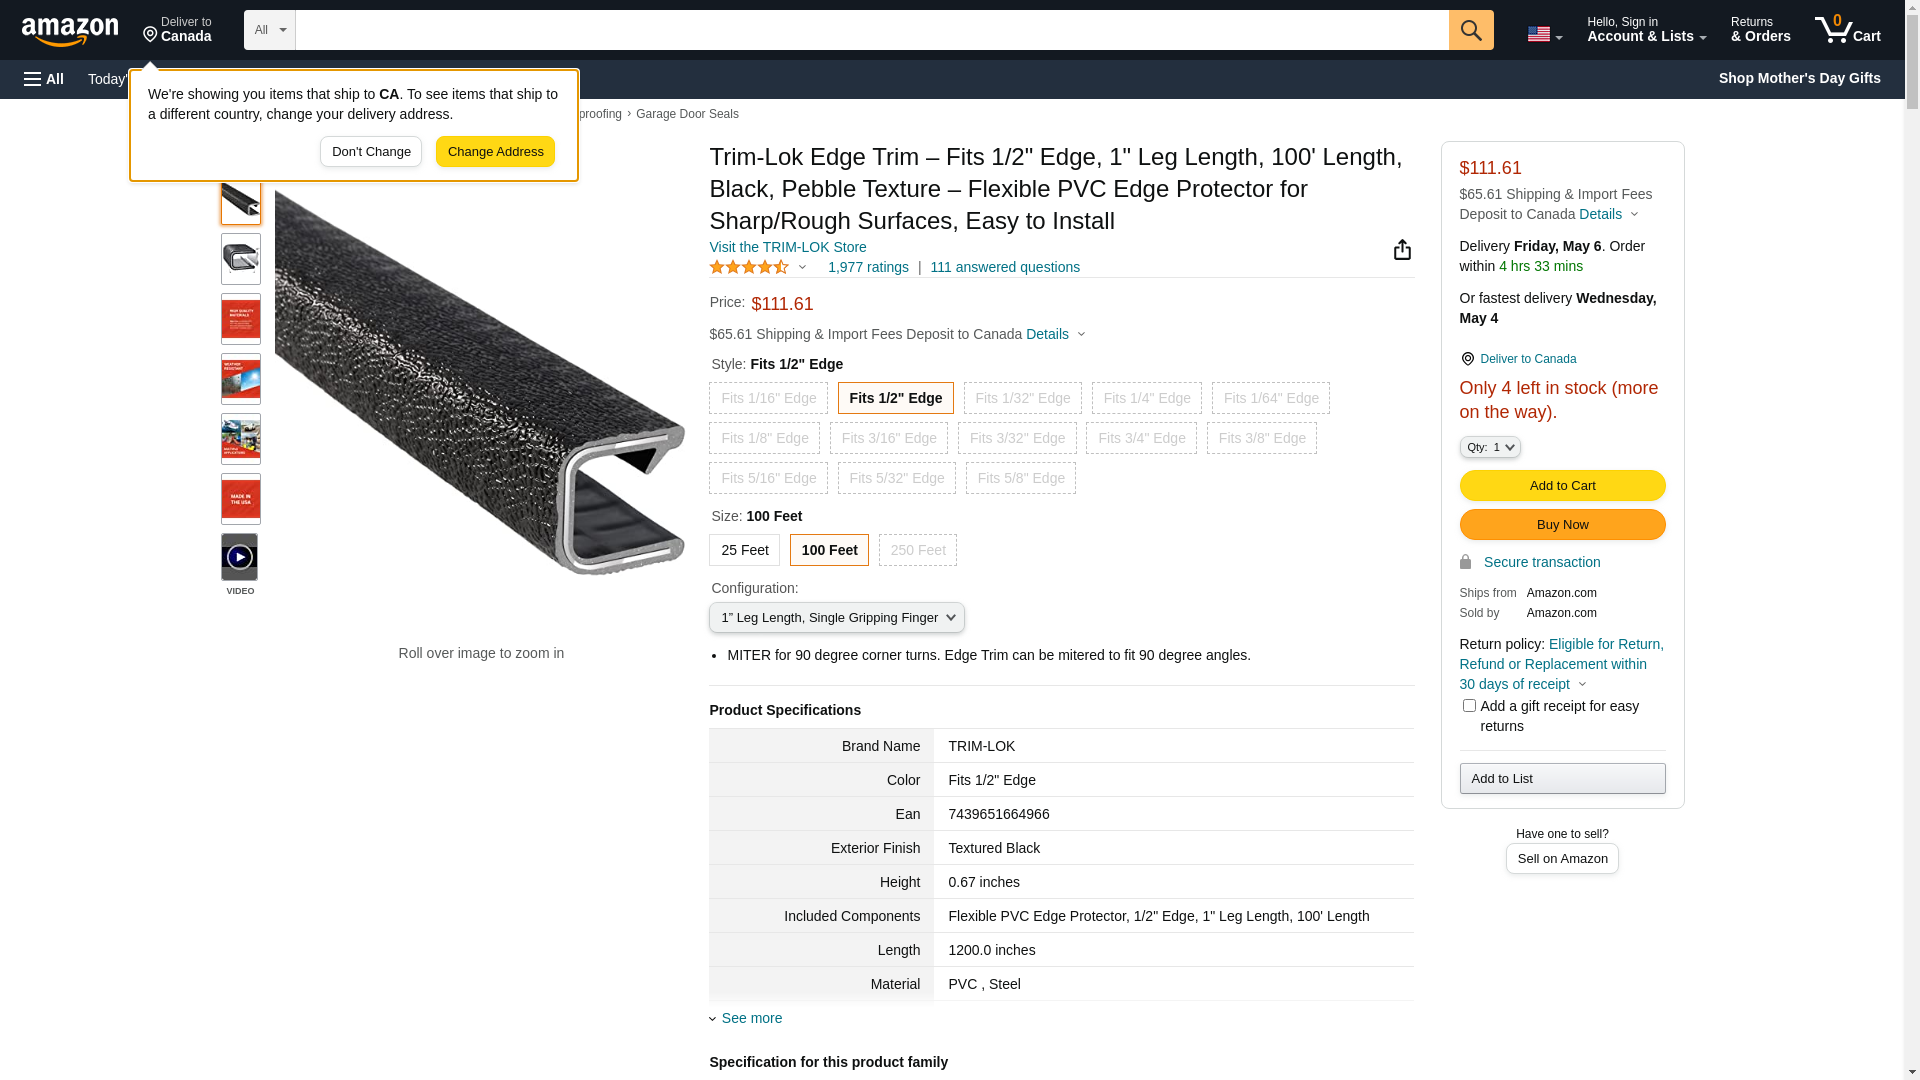Open the shopping cart
Screen dimensions: 1920x1080
pyautogui.click(x=1847, y=30)
